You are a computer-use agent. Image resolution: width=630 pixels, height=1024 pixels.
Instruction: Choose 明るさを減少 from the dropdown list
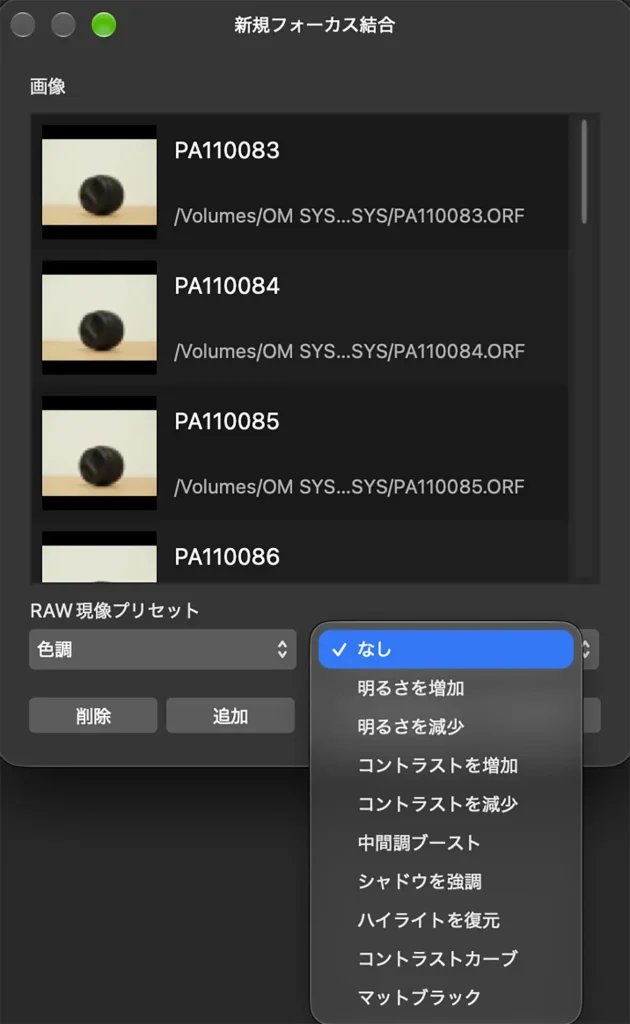pyautogui.click(x=446, y=726)
